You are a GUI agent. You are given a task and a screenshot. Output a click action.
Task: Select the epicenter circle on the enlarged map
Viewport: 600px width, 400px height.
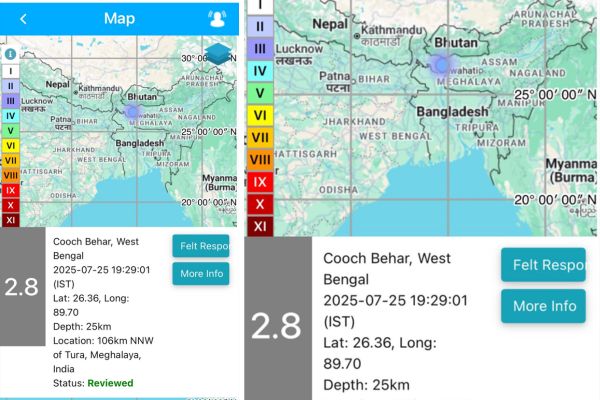tap(441, 65)
